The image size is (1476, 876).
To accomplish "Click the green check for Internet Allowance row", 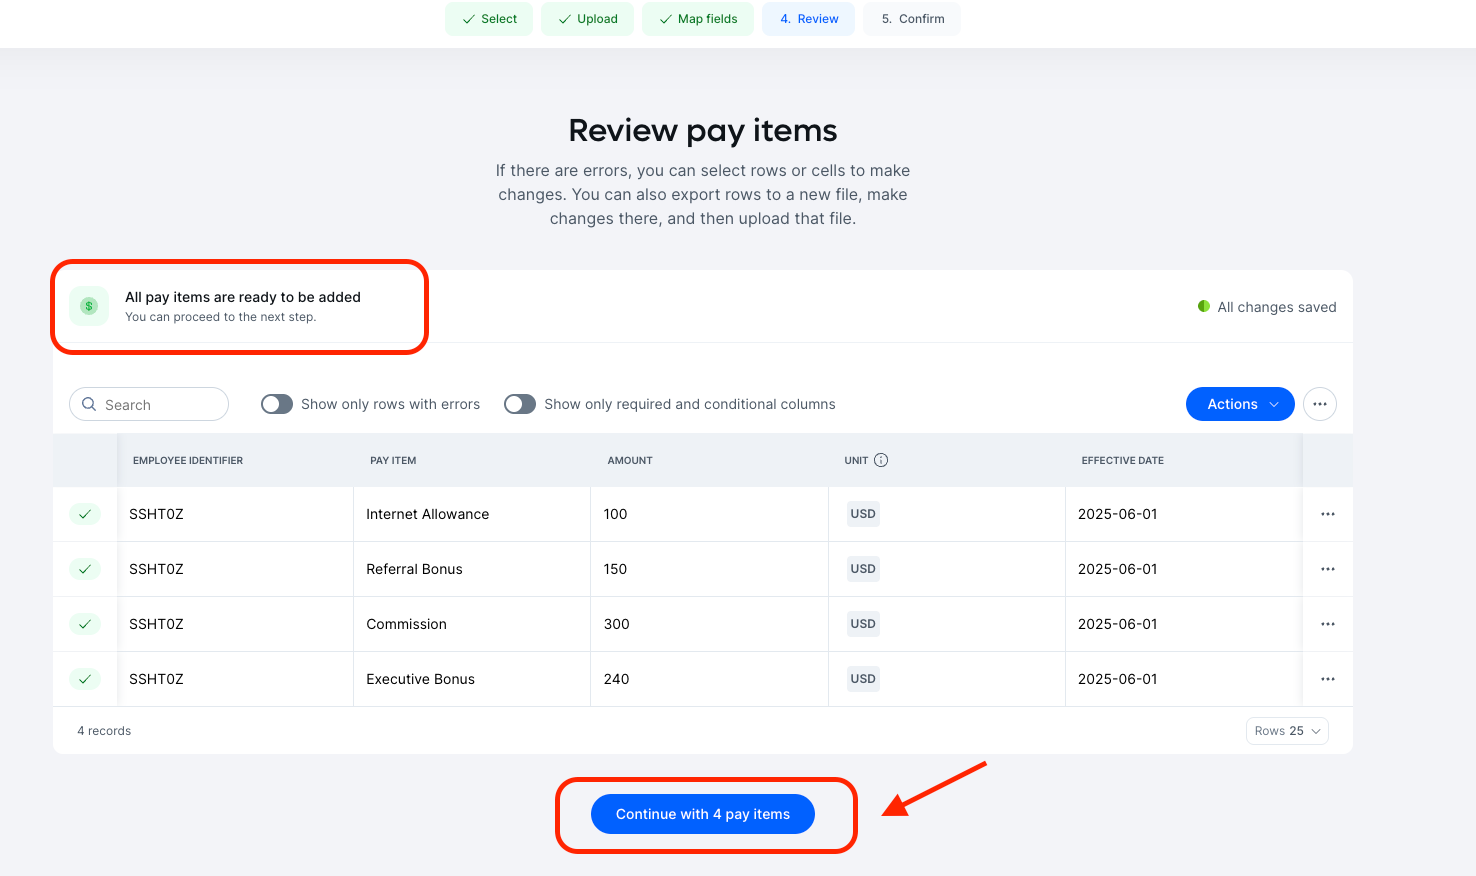I will point(85,514).
